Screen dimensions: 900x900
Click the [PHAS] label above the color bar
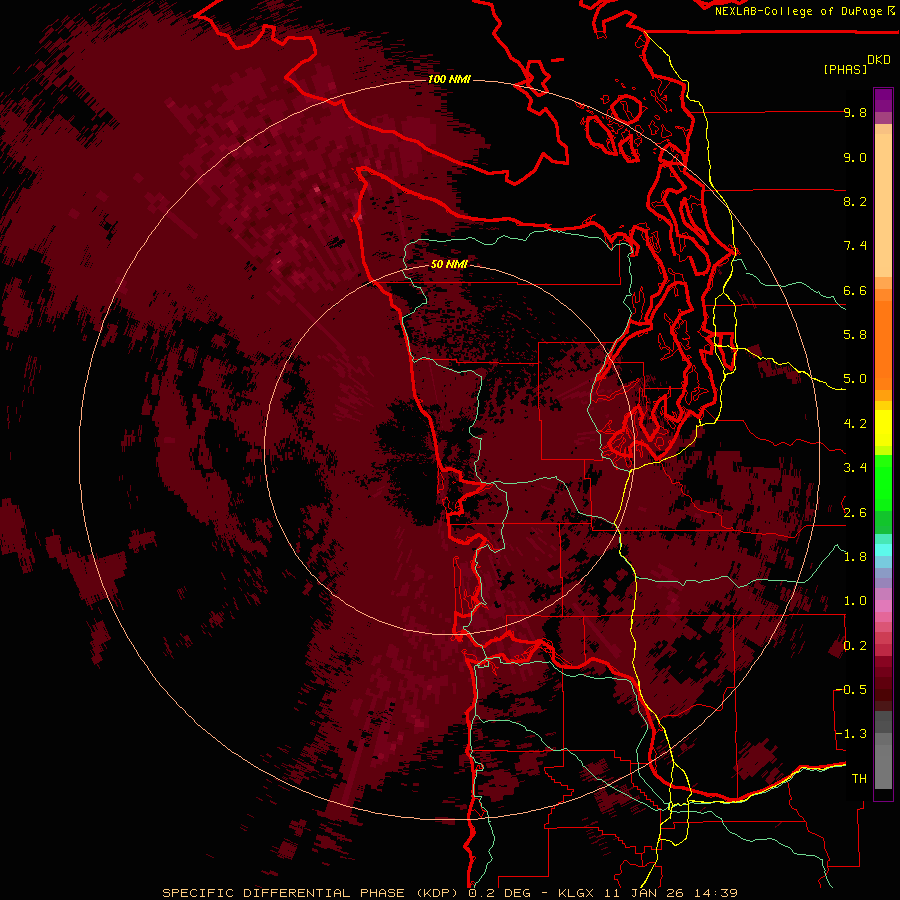coord(845,70)
